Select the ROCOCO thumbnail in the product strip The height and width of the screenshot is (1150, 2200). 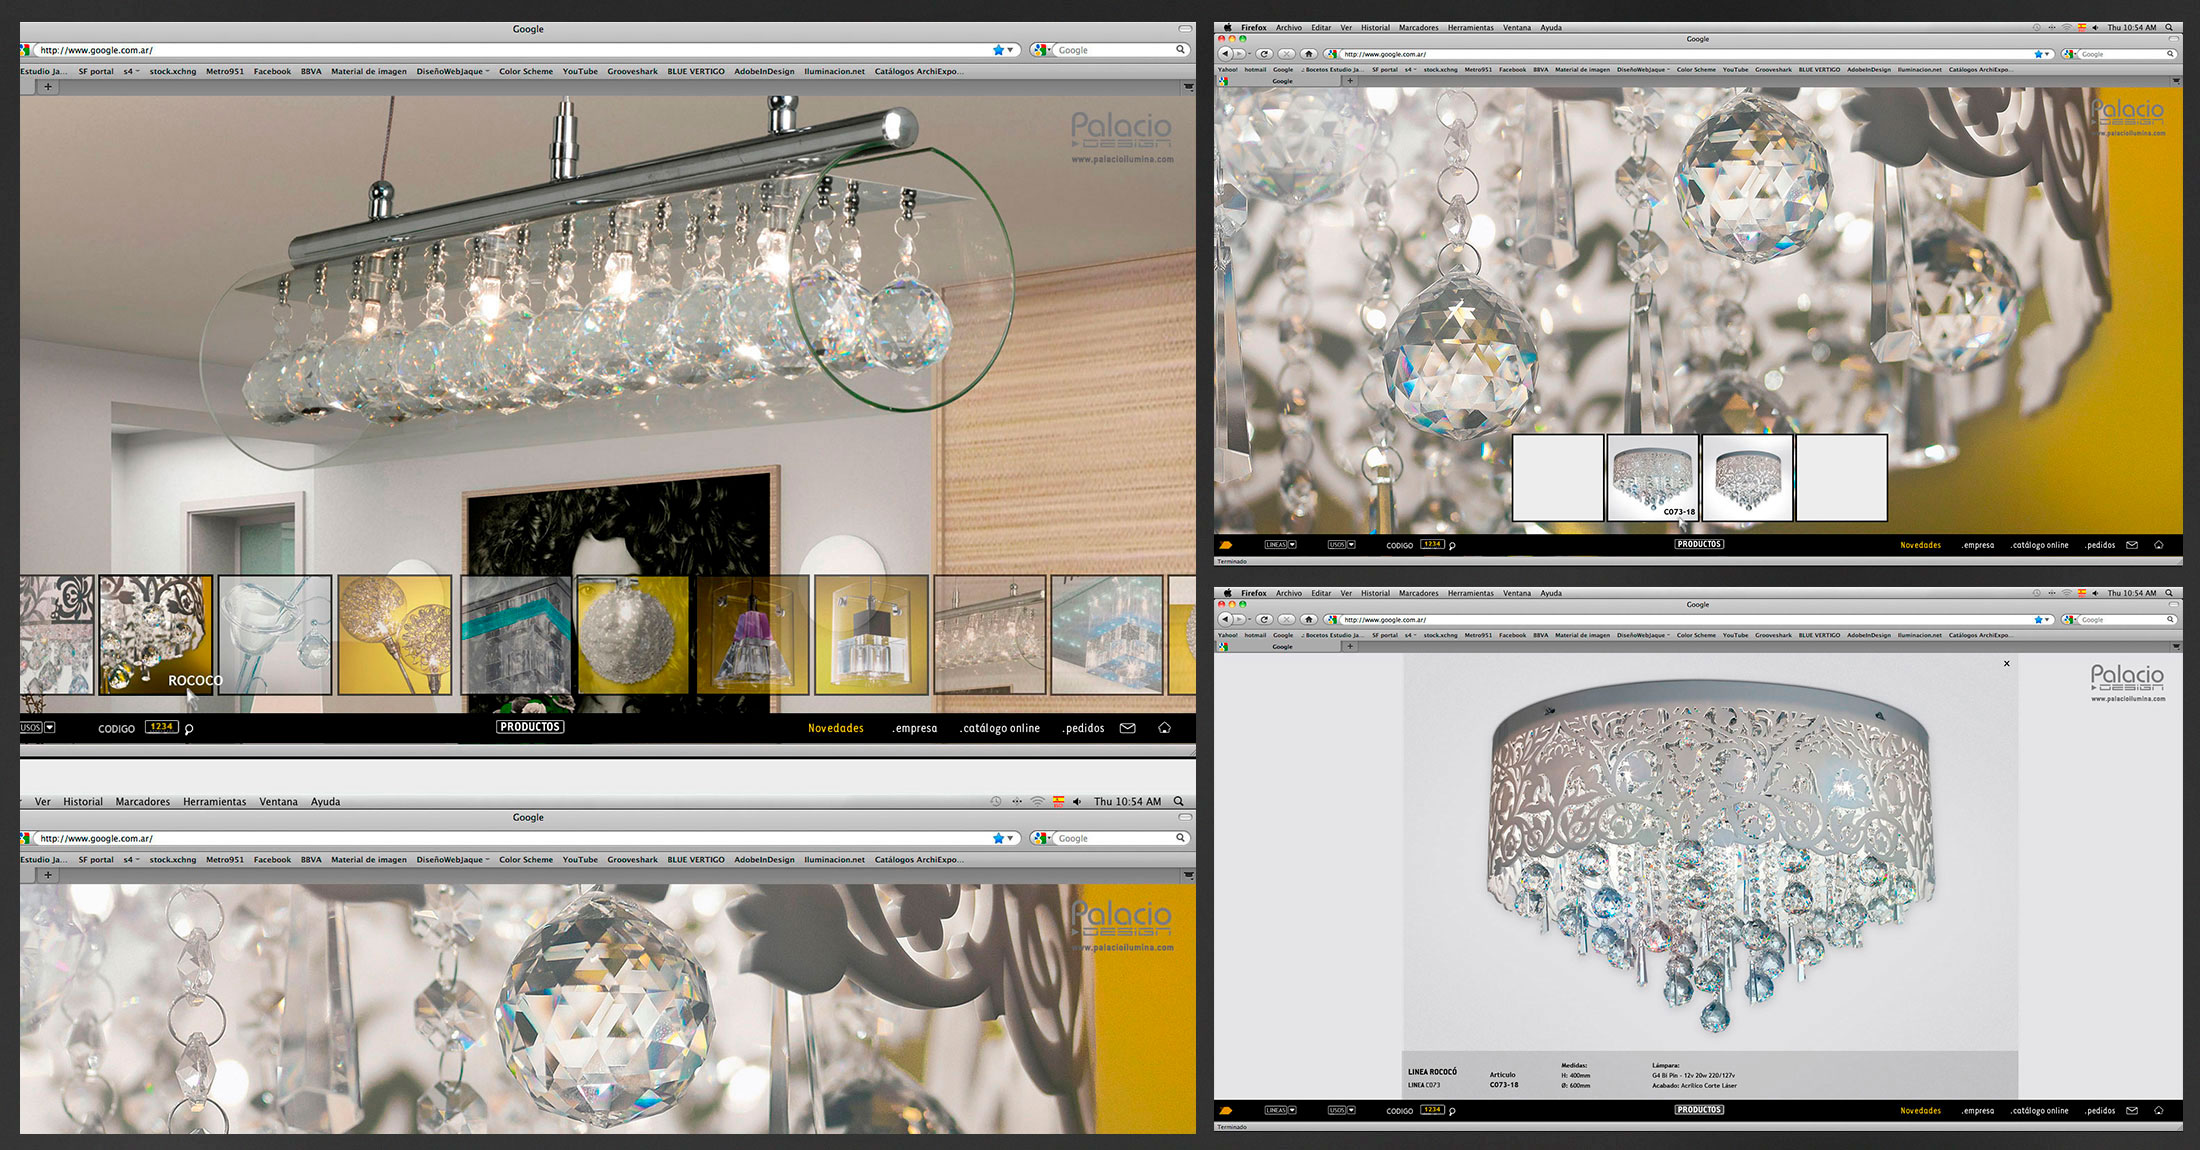[156, 635]
